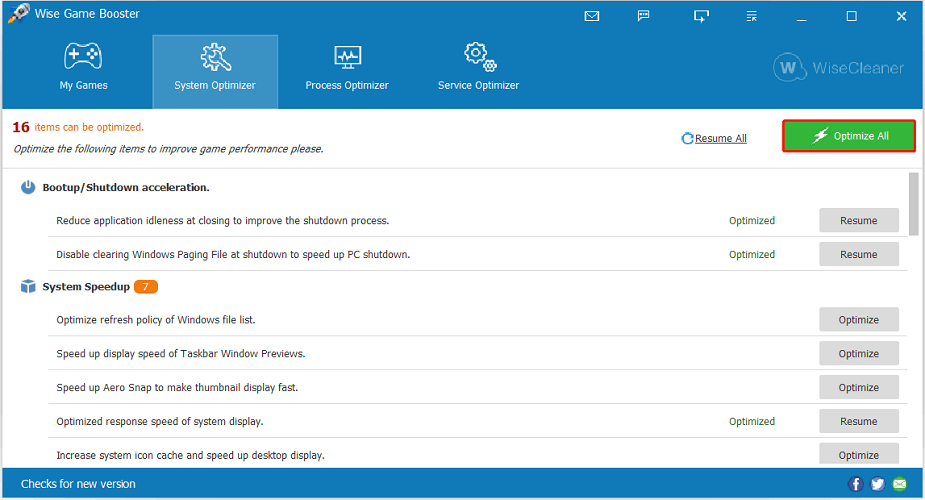Select the System Speedup heading
925x500 pixels.
coord(86,287)
